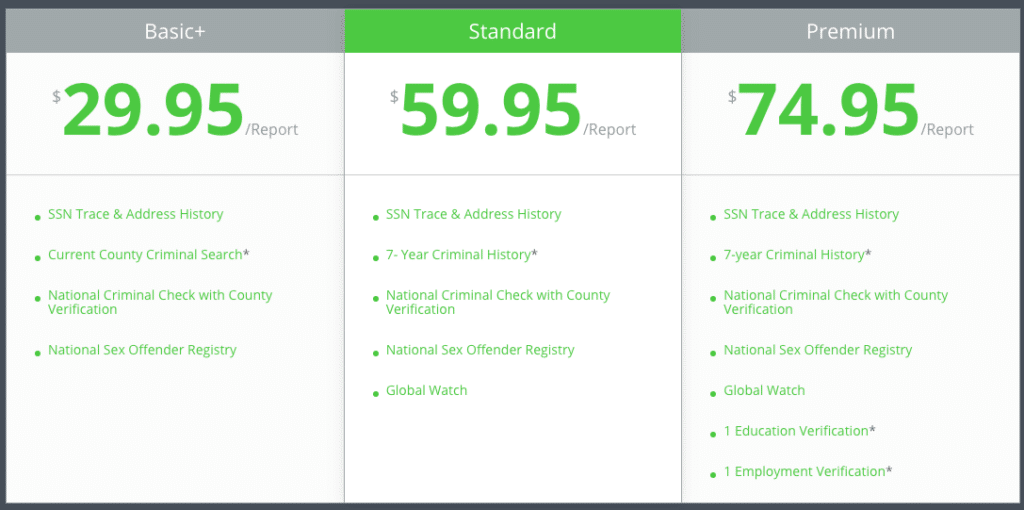1024x510 pixels.
Task: Open SSN Trace & Address History under Basic+
Action: pos(136,214)
